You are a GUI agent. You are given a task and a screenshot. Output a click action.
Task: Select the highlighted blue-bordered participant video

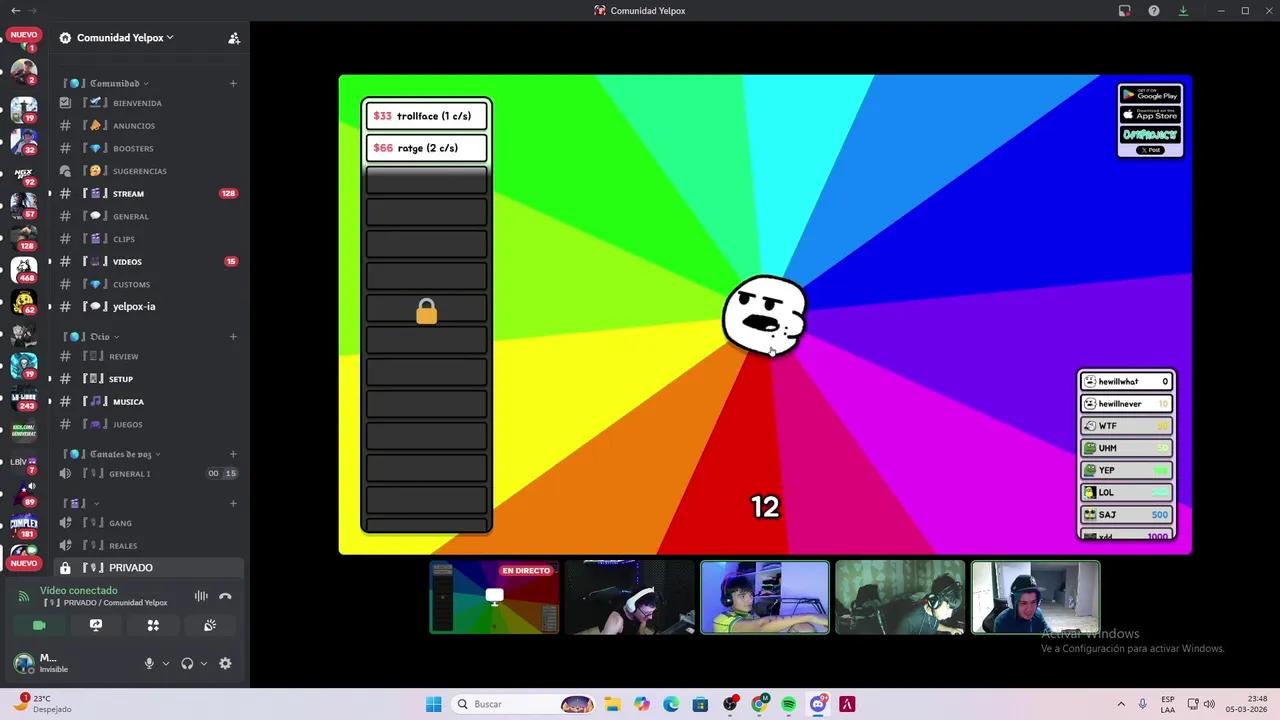tap(765, 597)
